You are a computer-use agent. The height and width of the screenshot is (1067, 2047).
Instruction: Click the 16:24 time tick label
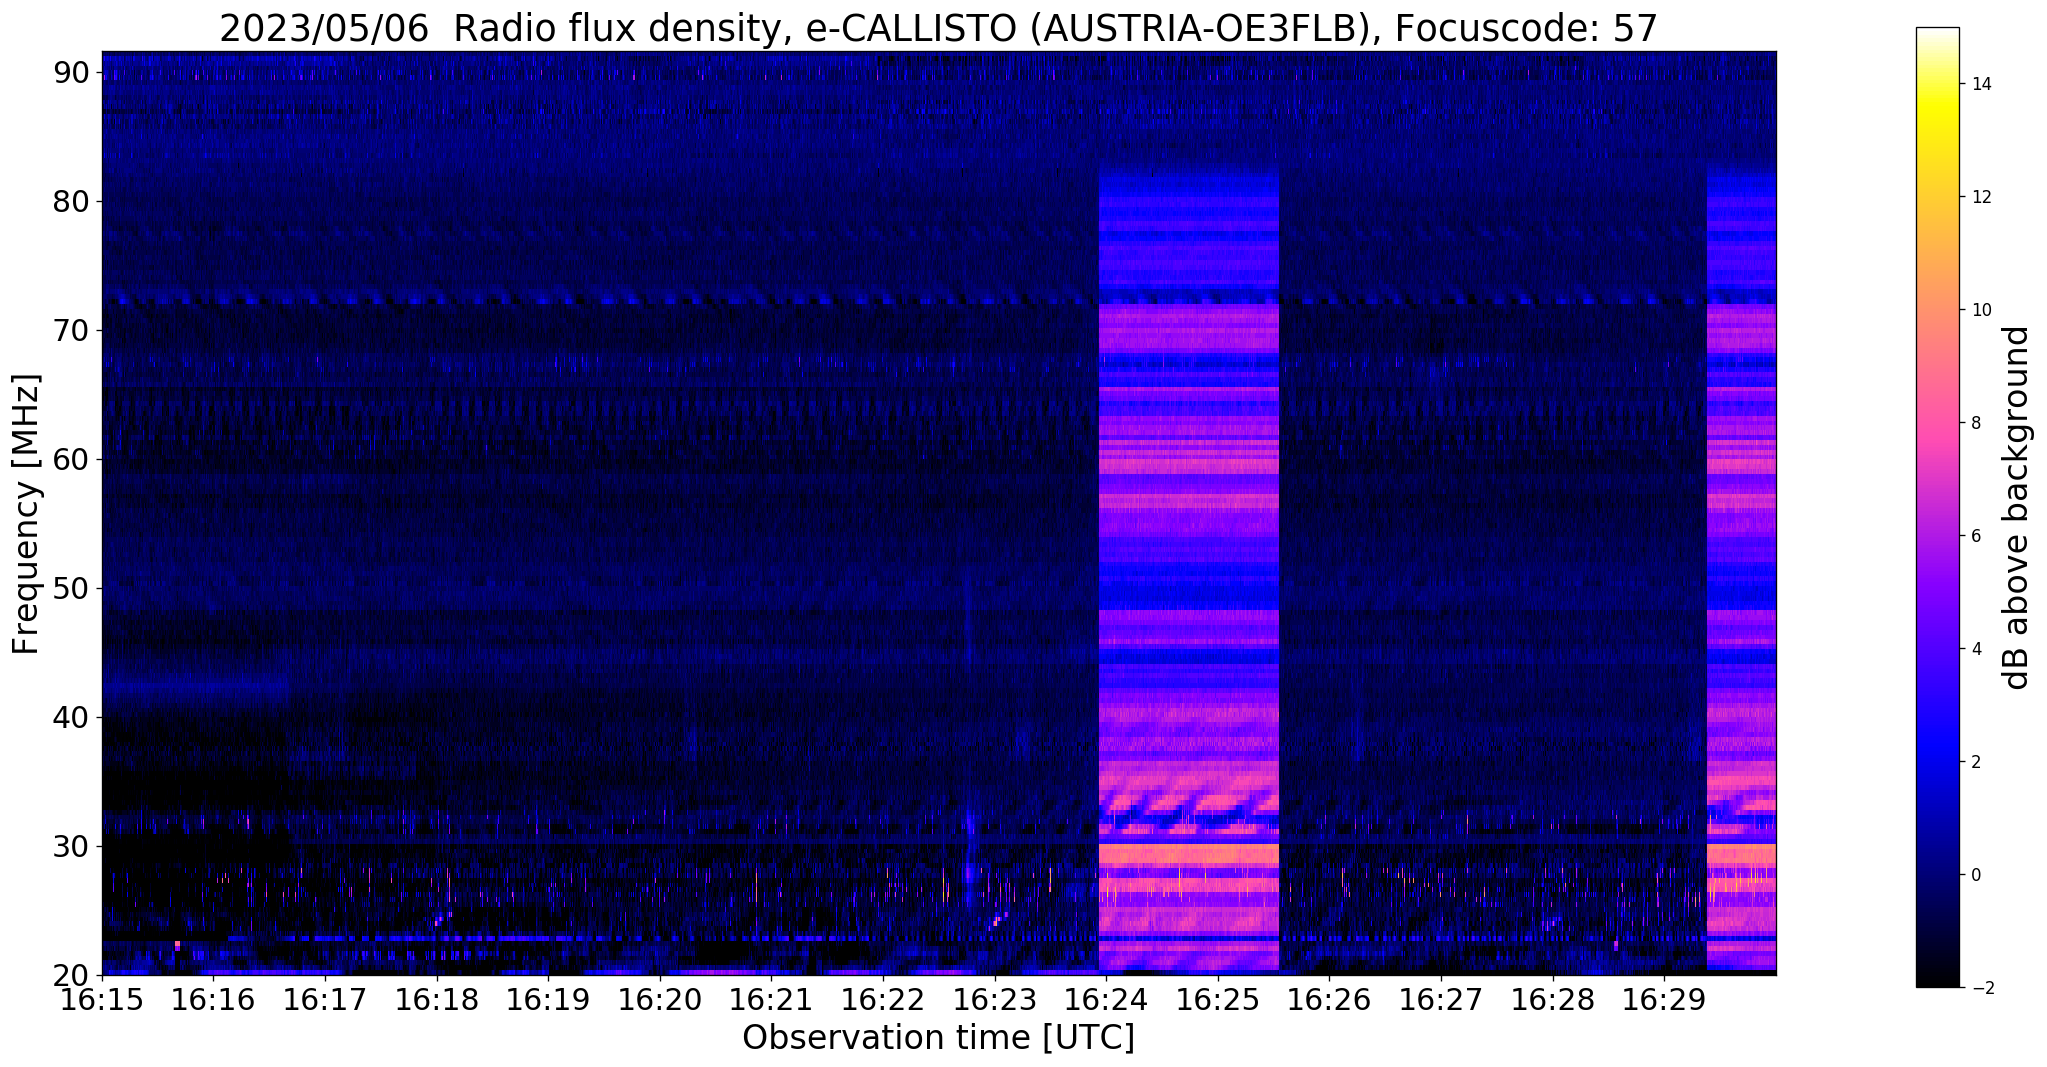1106,1000
